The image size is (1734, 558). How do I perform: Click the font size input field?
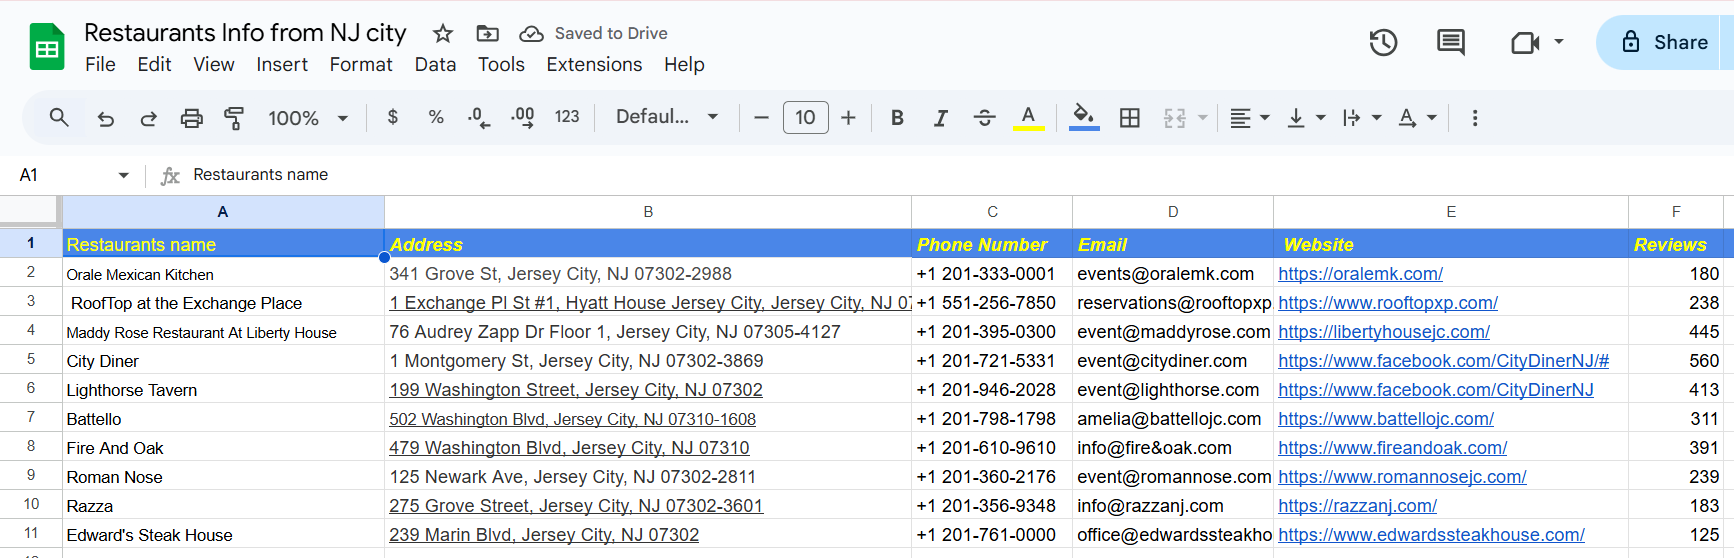pyautogui.click(x=805, y=118)
